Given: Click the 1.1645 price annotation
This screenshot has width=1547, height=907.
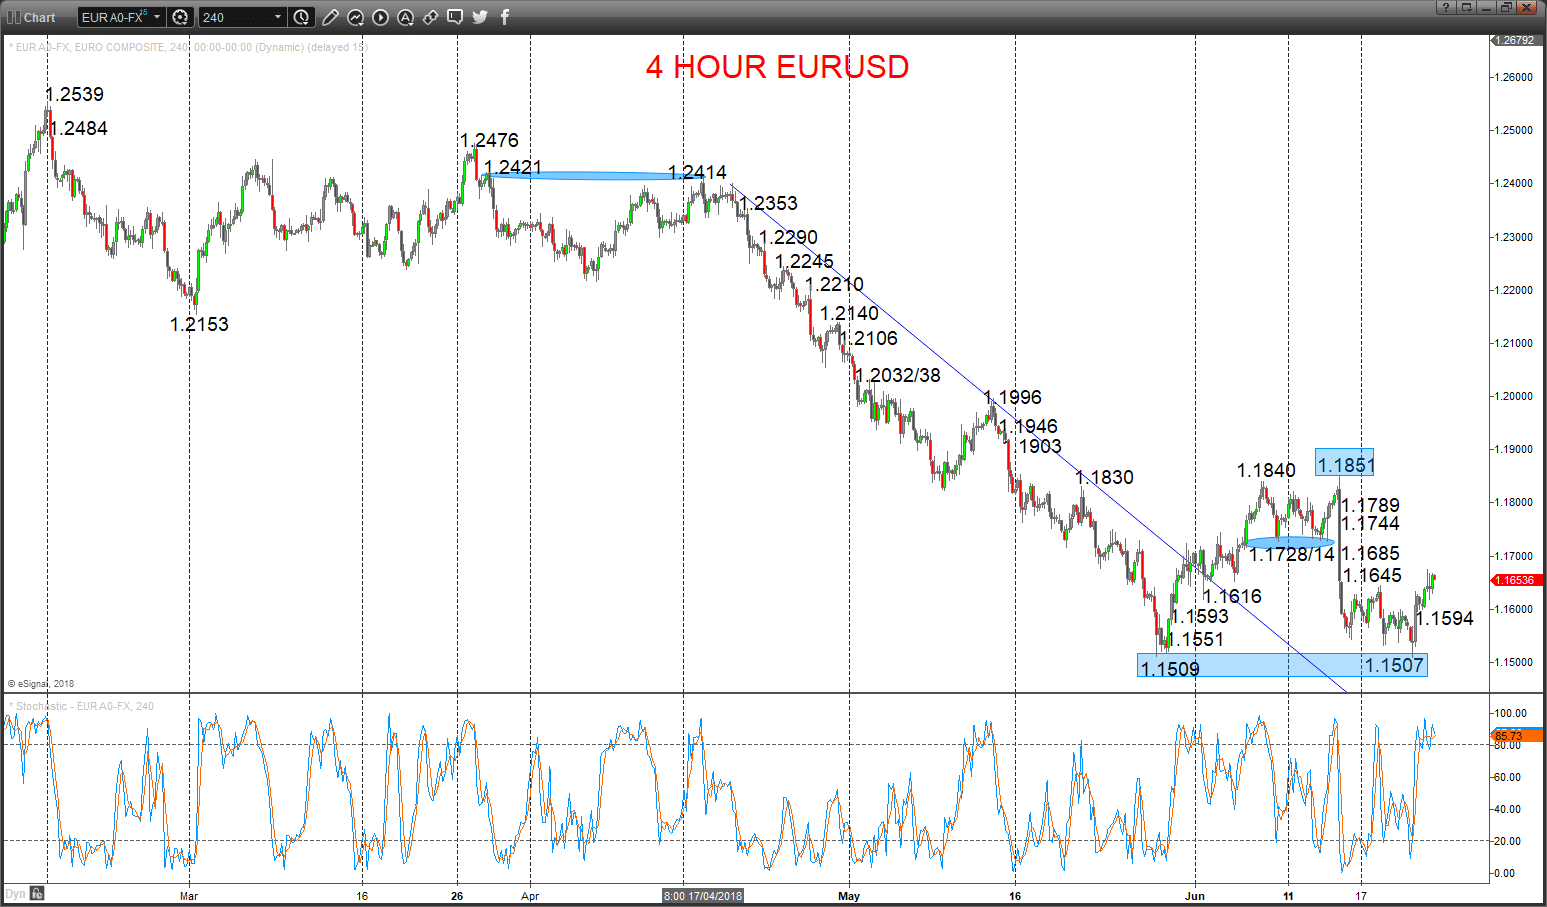Looking at the screenshot, I should [x=1372, y=575].
